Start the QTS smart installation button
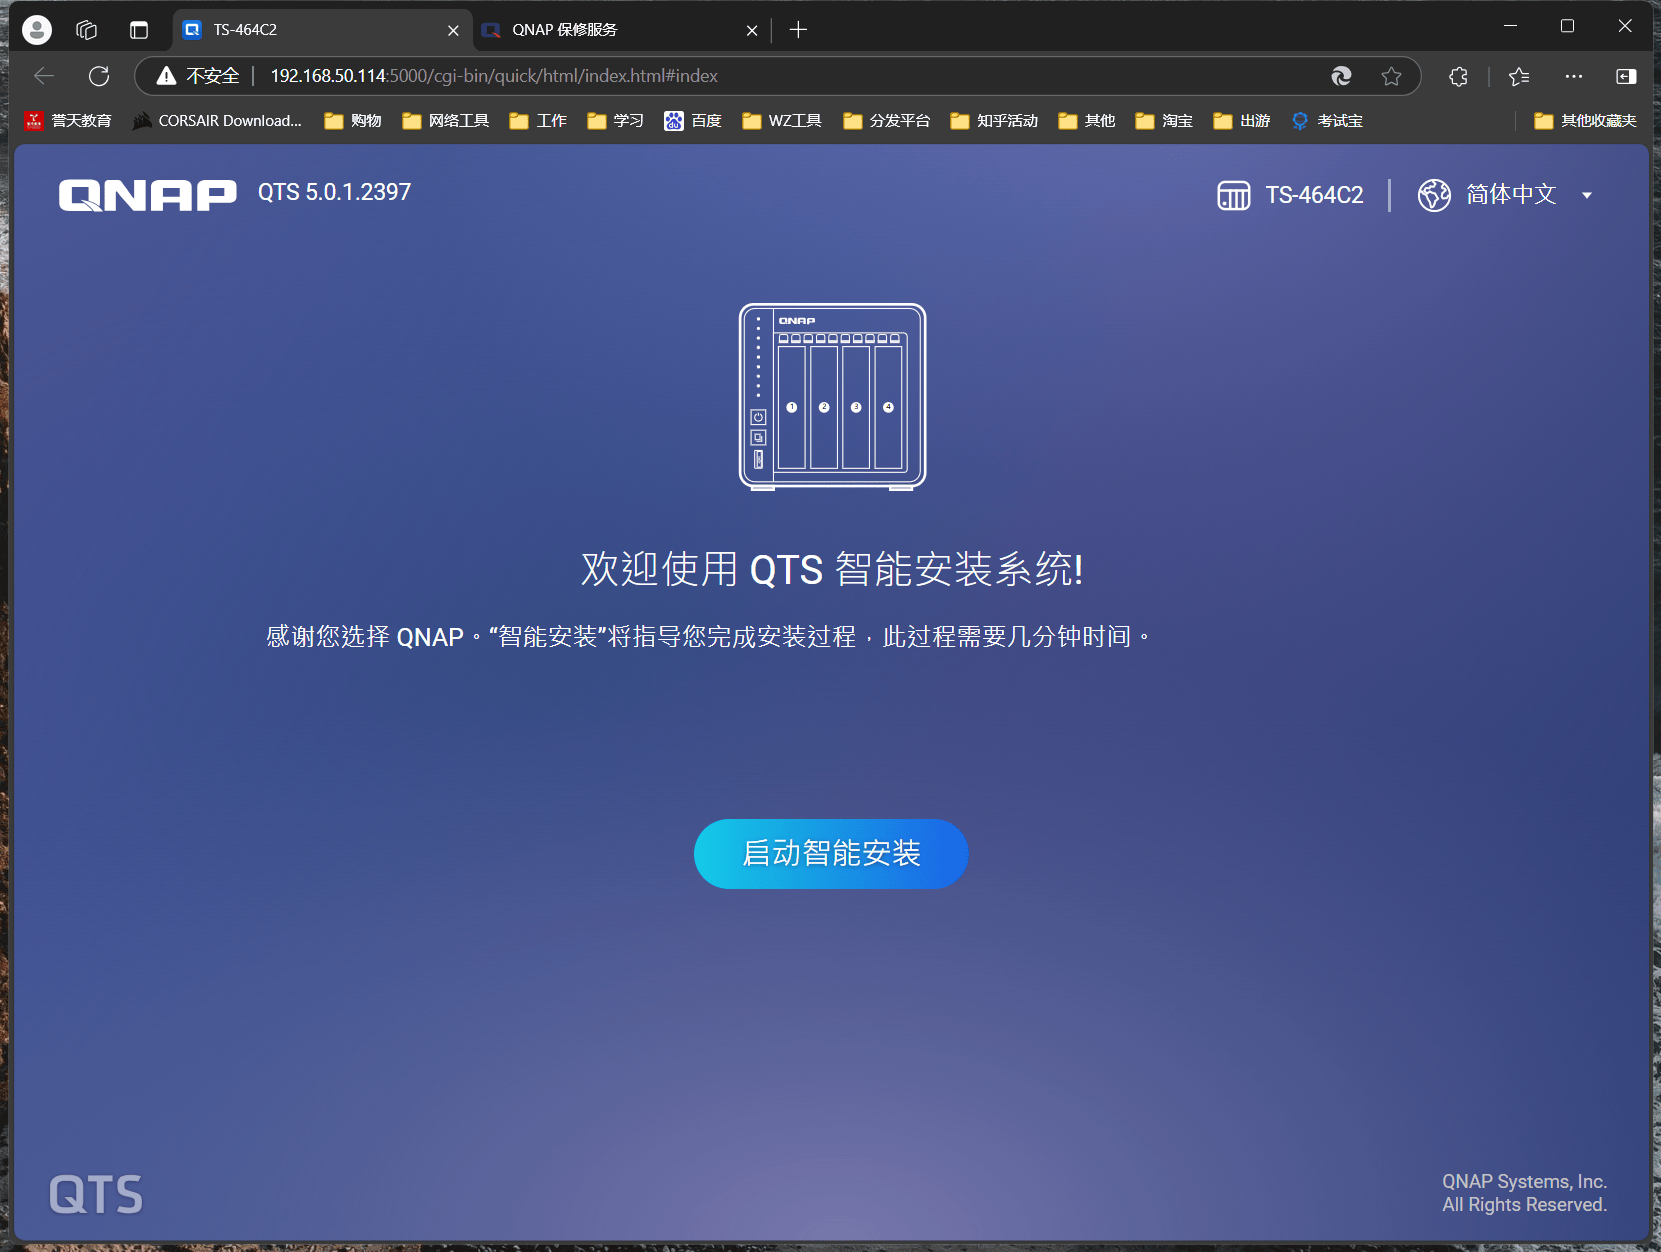This screenshot has width=1661, height=1252. (x=831, y=854)
